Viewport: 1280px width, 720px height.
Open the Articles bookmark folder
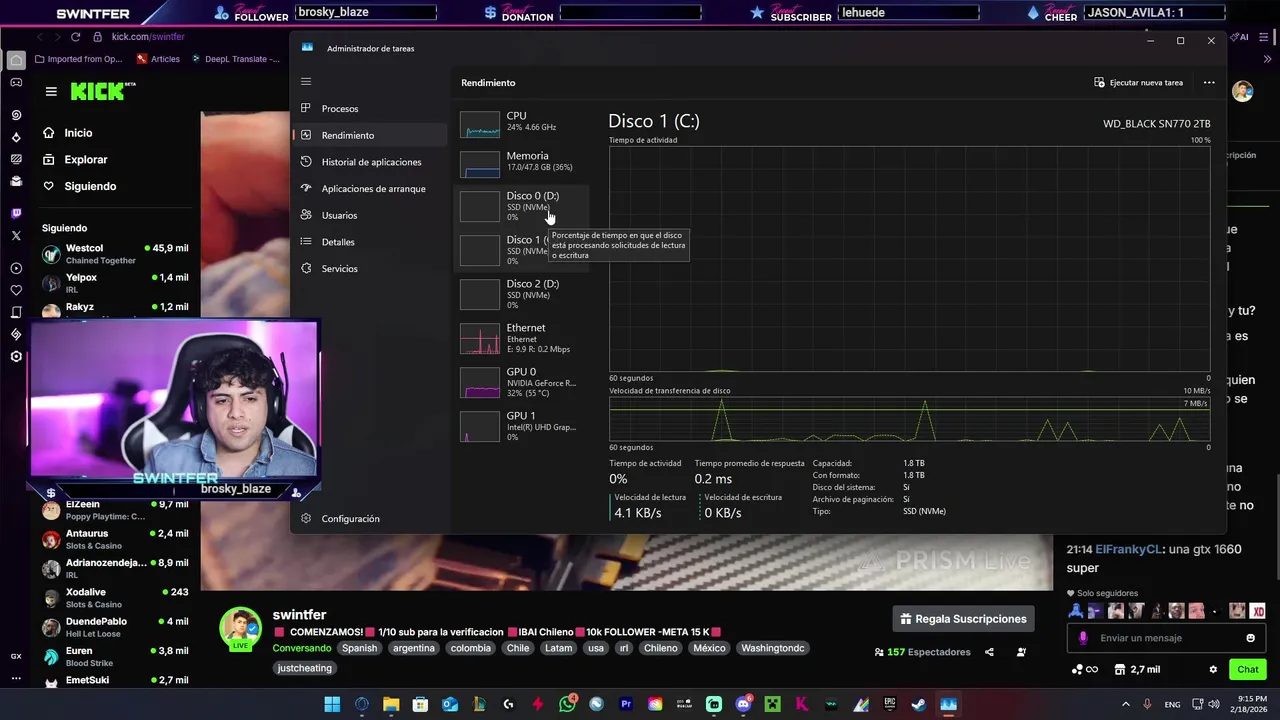pyautogui.click(x=157, y=59)
